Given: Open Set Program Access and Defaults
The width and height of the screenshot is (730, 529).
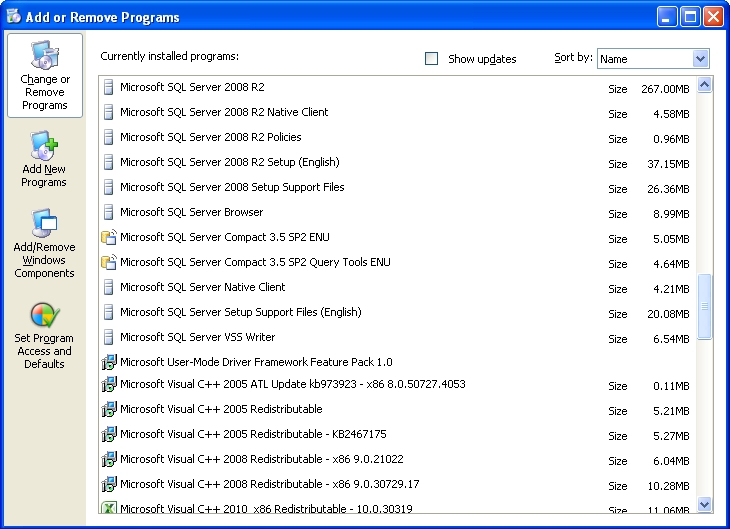Looking at the screenshot, I should pyautogui.click(x=44, y=336).
